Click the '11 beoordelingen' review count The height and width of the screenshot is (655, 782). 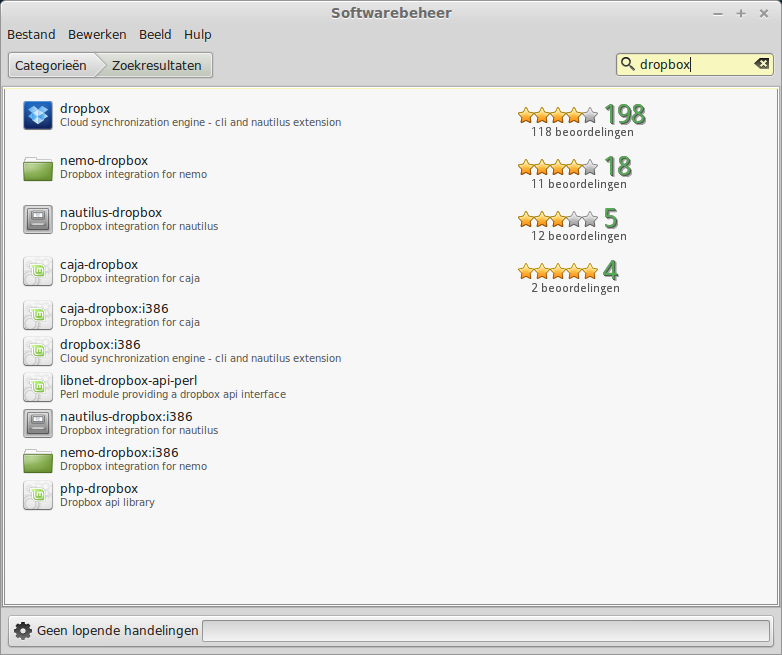pyautogui.click(x=579, y=184)
